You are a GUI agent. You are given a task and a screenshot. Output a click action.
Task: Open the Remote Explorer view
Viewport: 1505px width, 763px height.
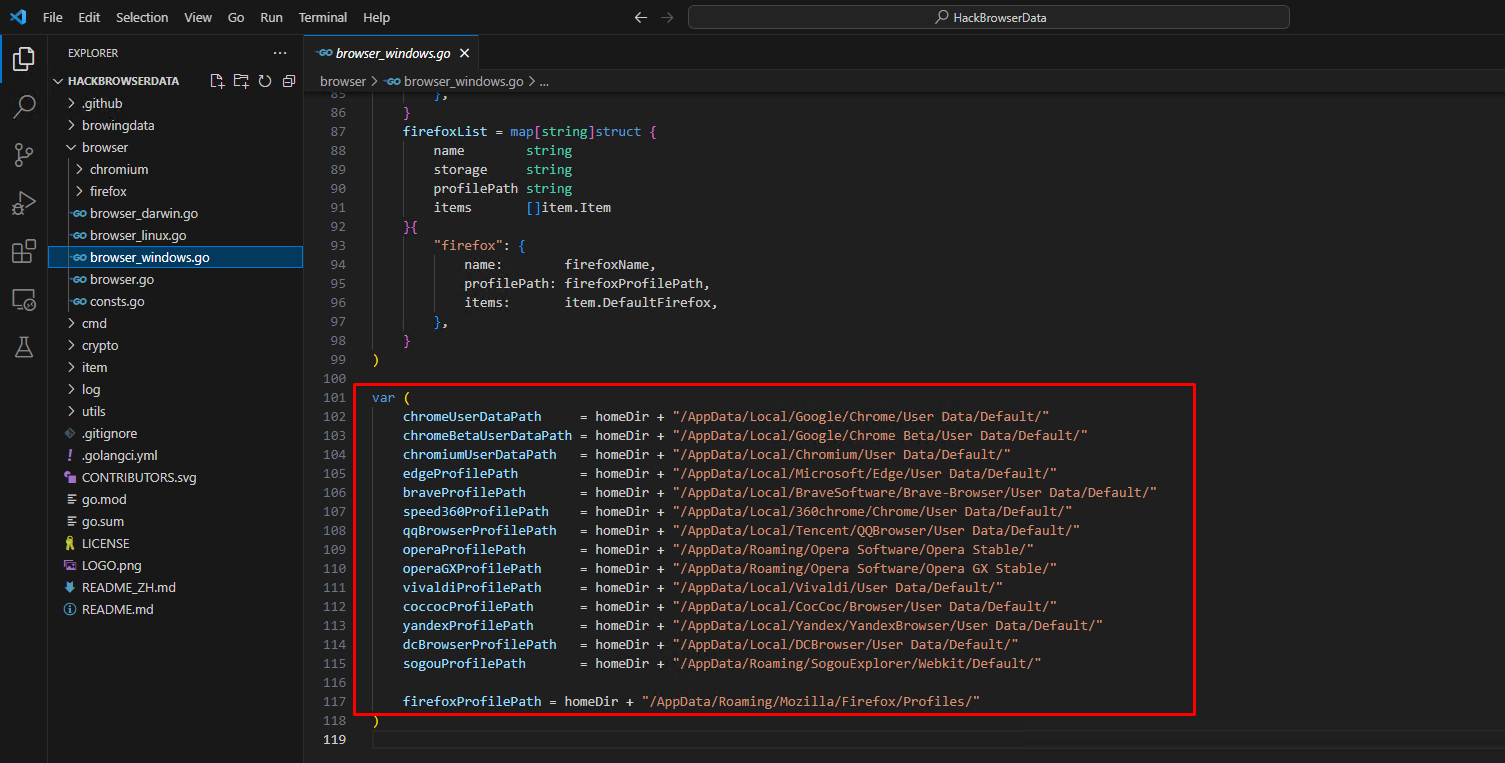(x=23, y=299)
